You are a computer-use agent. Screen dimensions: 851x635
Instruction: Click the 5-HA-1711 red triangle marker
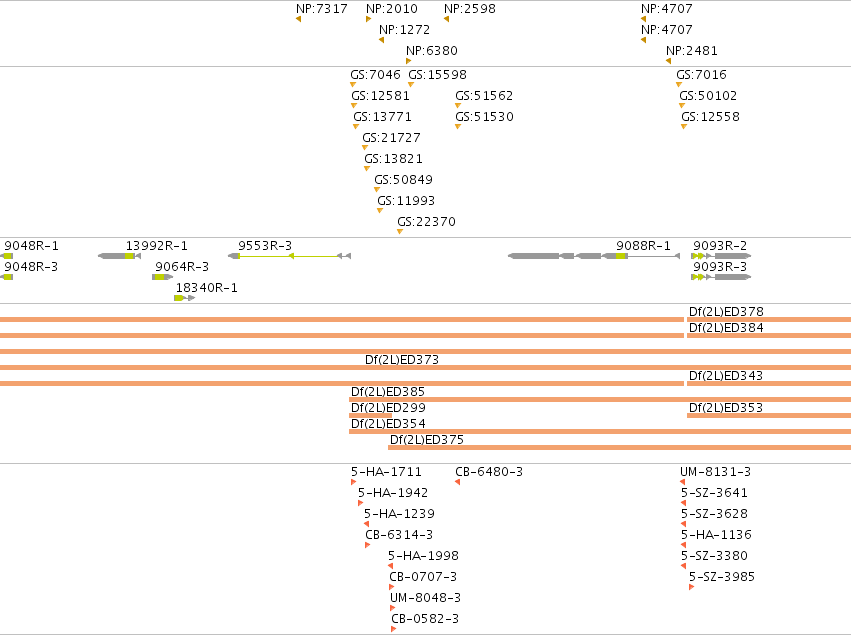click(353, 482)
